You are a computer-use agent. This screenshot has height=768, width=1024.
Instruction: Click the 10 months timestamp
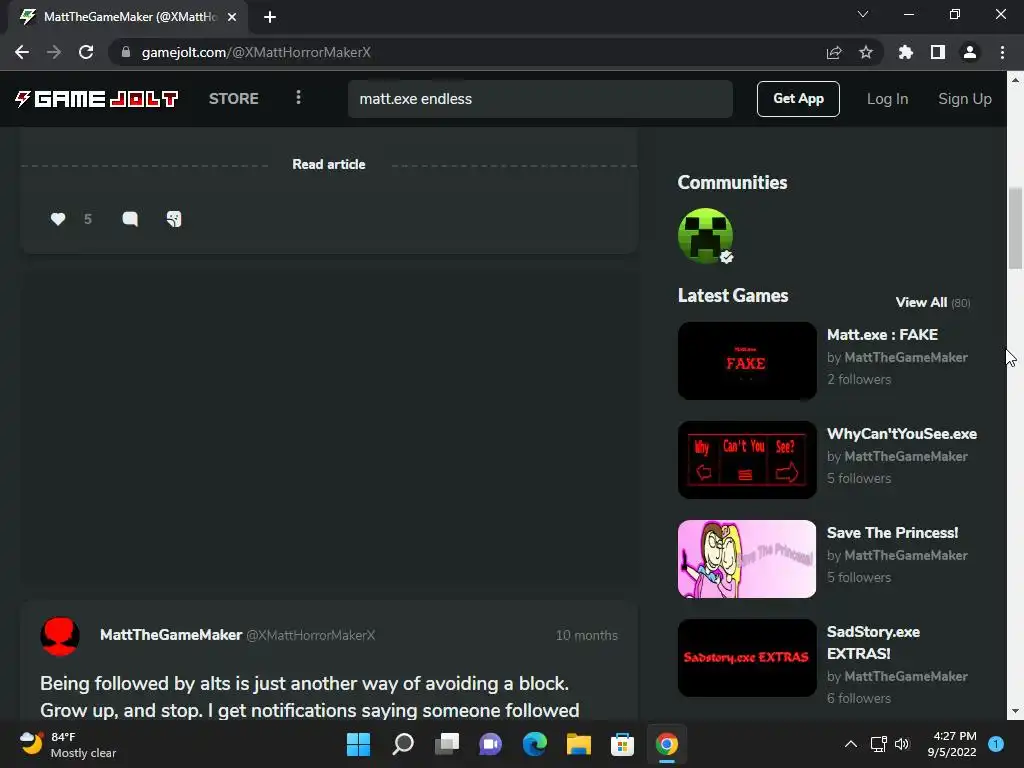(586, 635)
